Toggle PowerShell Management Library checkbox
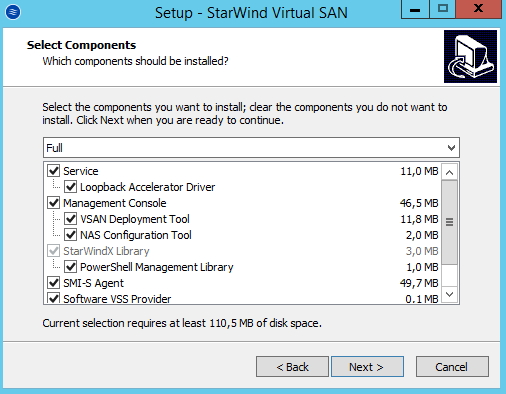This screenshot has height=394, width=506. point(70,267)
